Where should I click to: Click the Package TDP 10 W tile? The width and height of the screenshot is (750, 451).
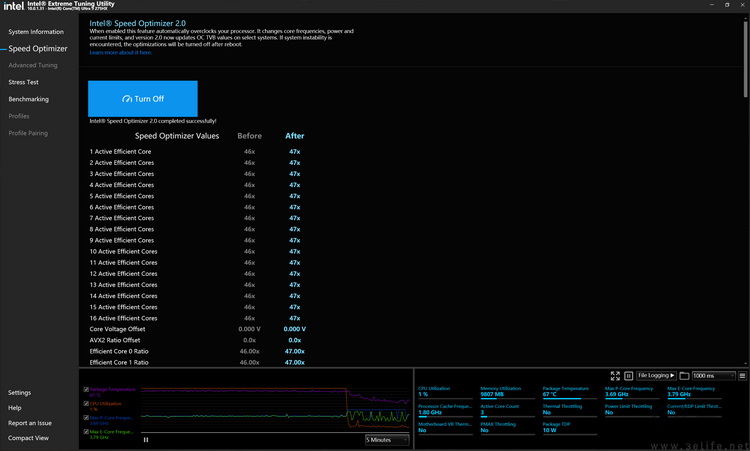pyautogui.click(x=569, y=428)
